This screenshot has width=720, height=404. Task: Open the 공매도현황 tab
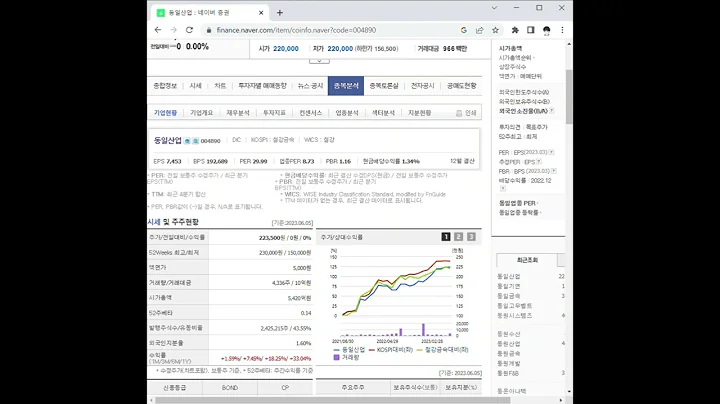[461, 86]
